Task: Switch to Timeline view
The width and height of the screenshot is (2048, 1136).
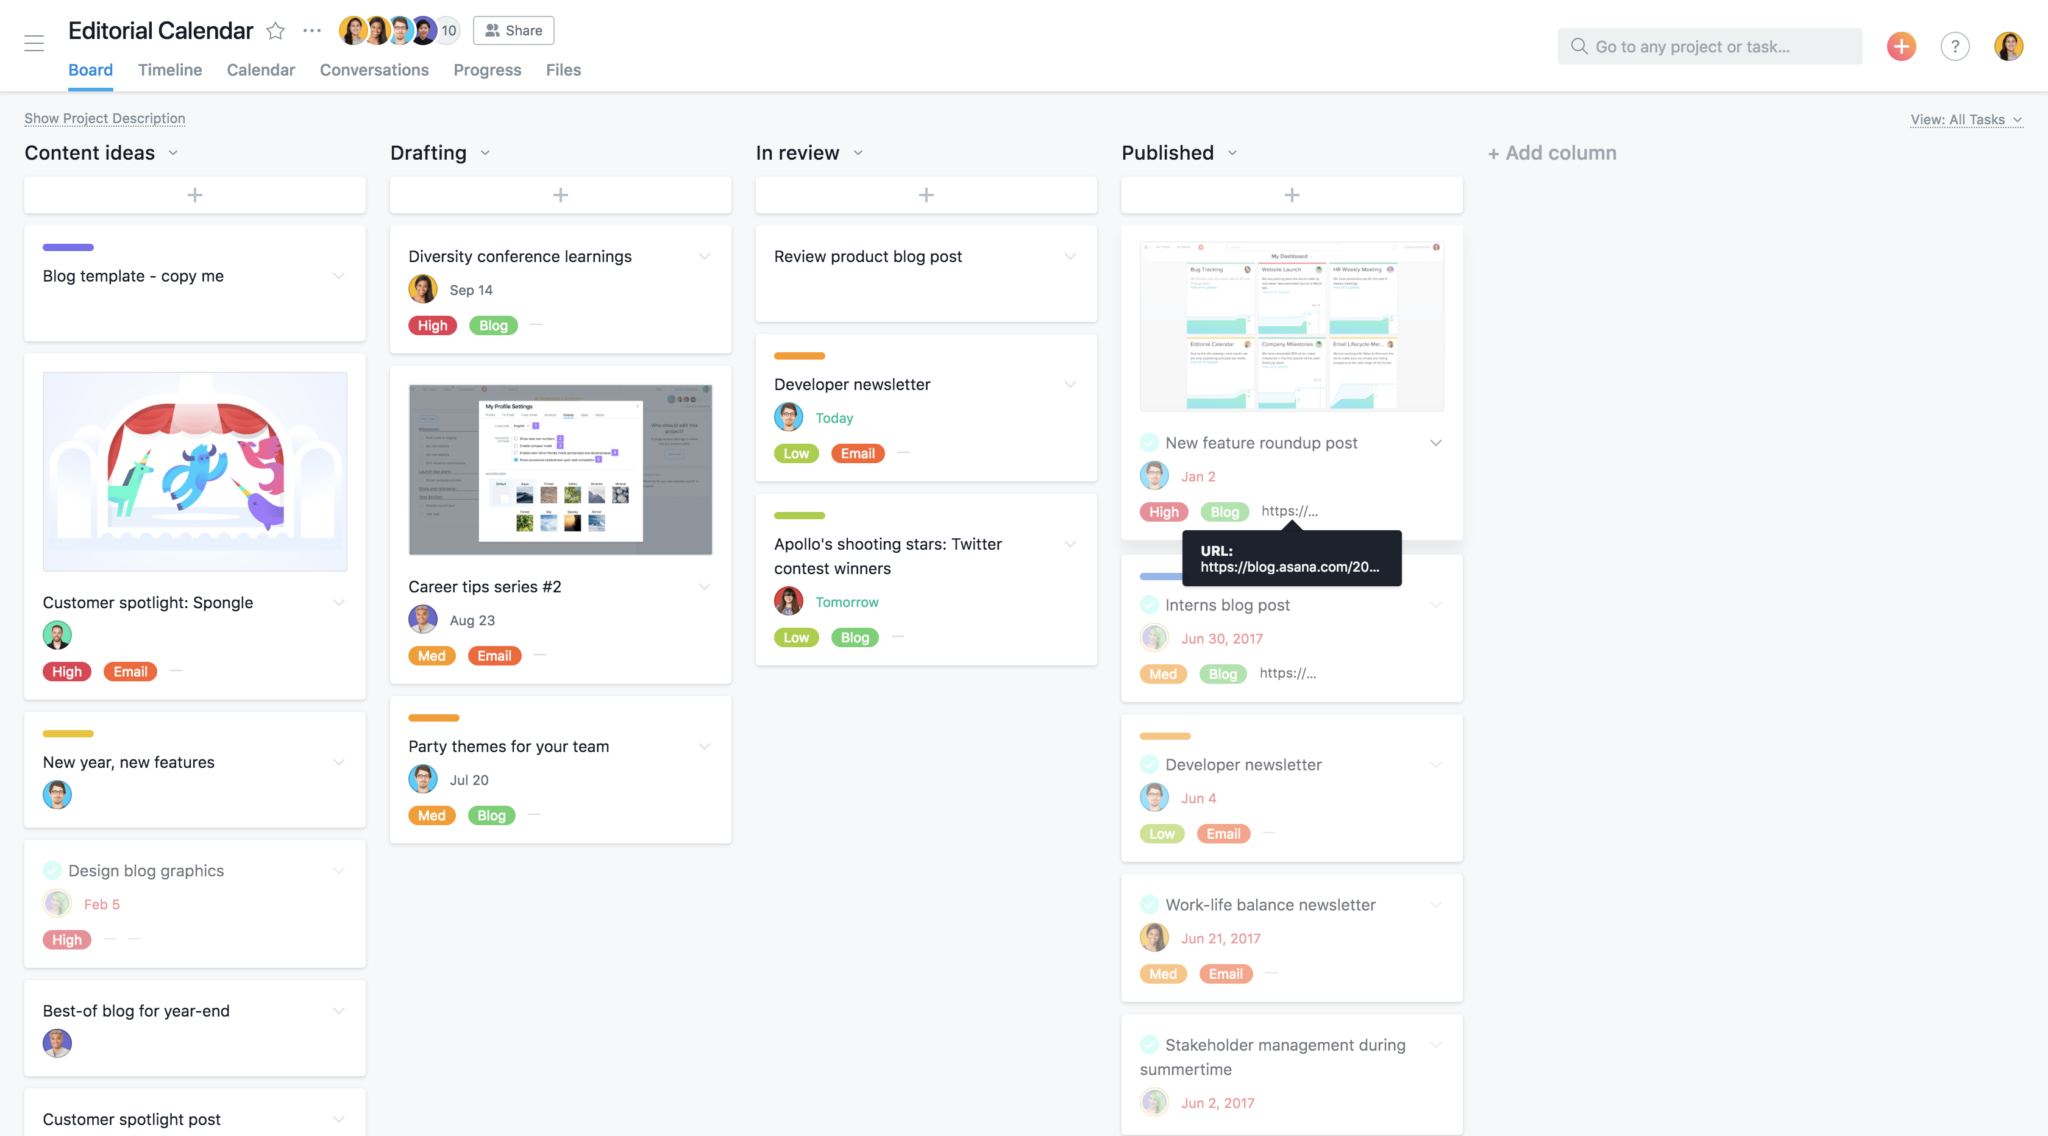Action: [x=169, y=69]
